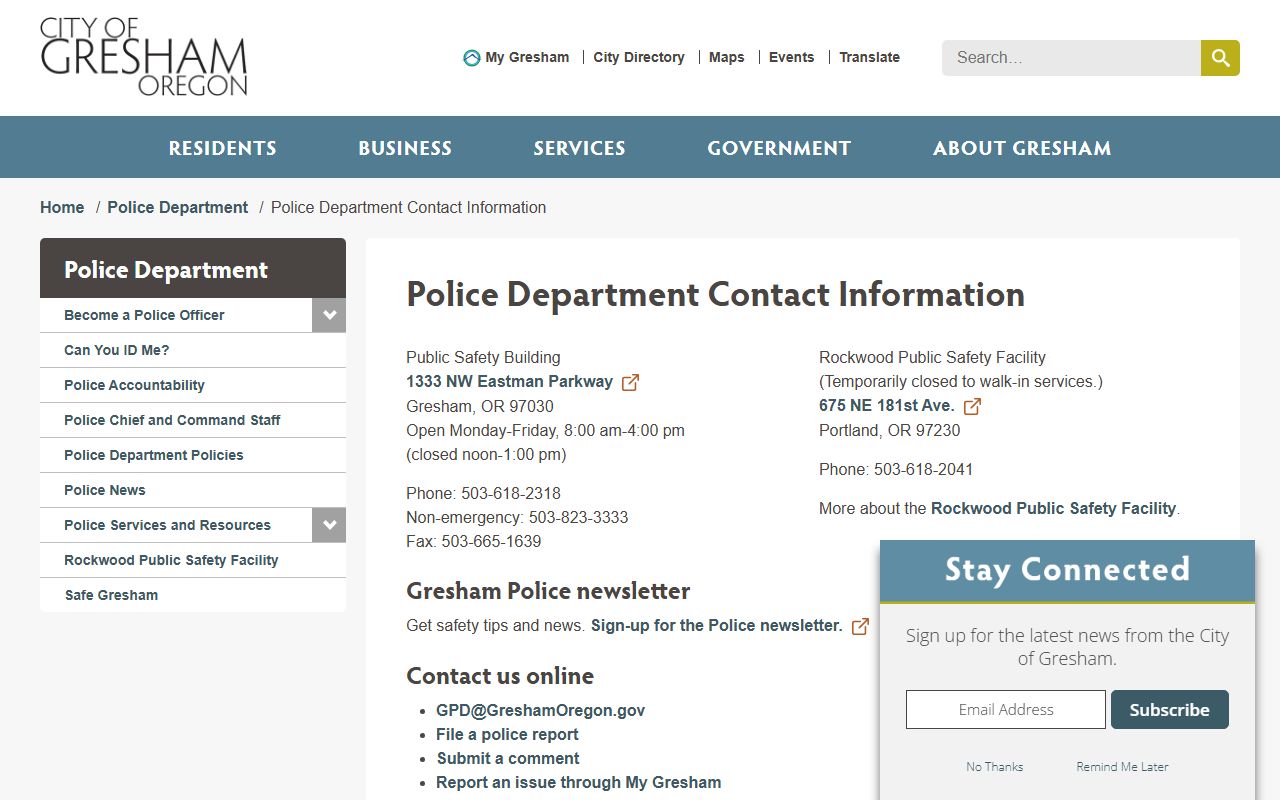Go to Home breadcrumb

62,207
